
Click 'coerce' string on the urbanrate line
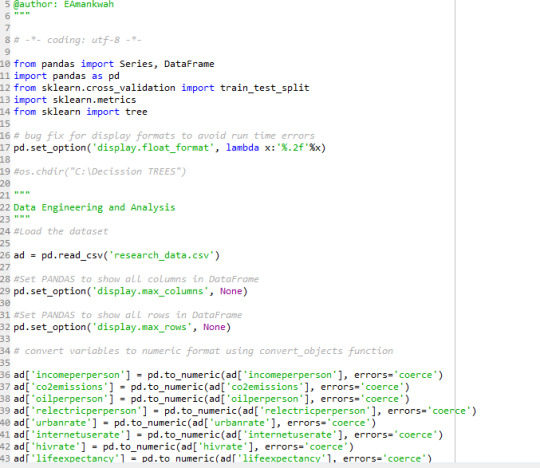(348, 423)
